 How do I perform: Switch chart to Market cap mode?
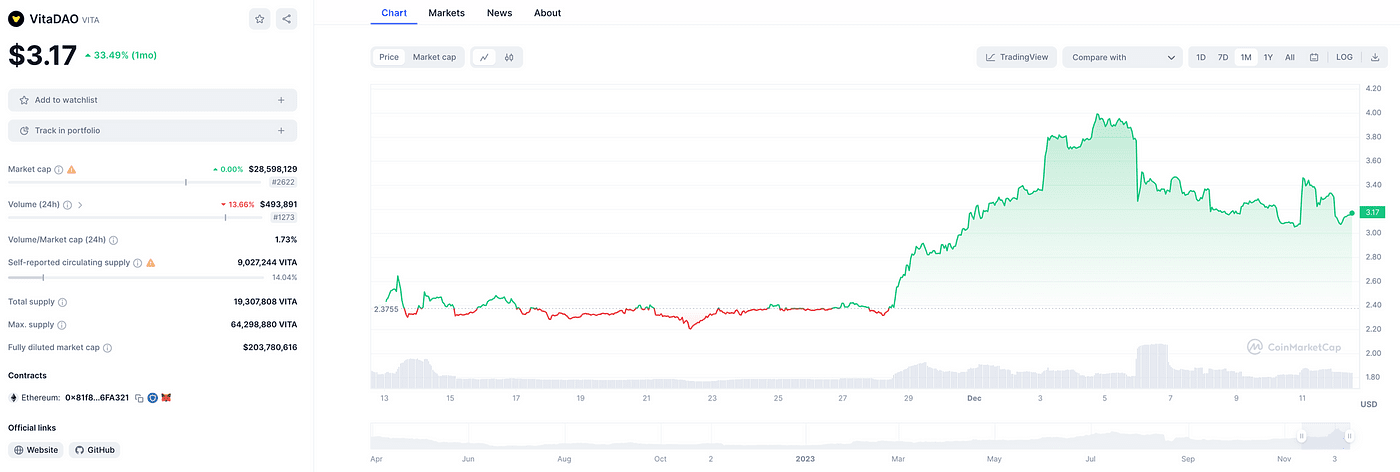click(434, 57)
